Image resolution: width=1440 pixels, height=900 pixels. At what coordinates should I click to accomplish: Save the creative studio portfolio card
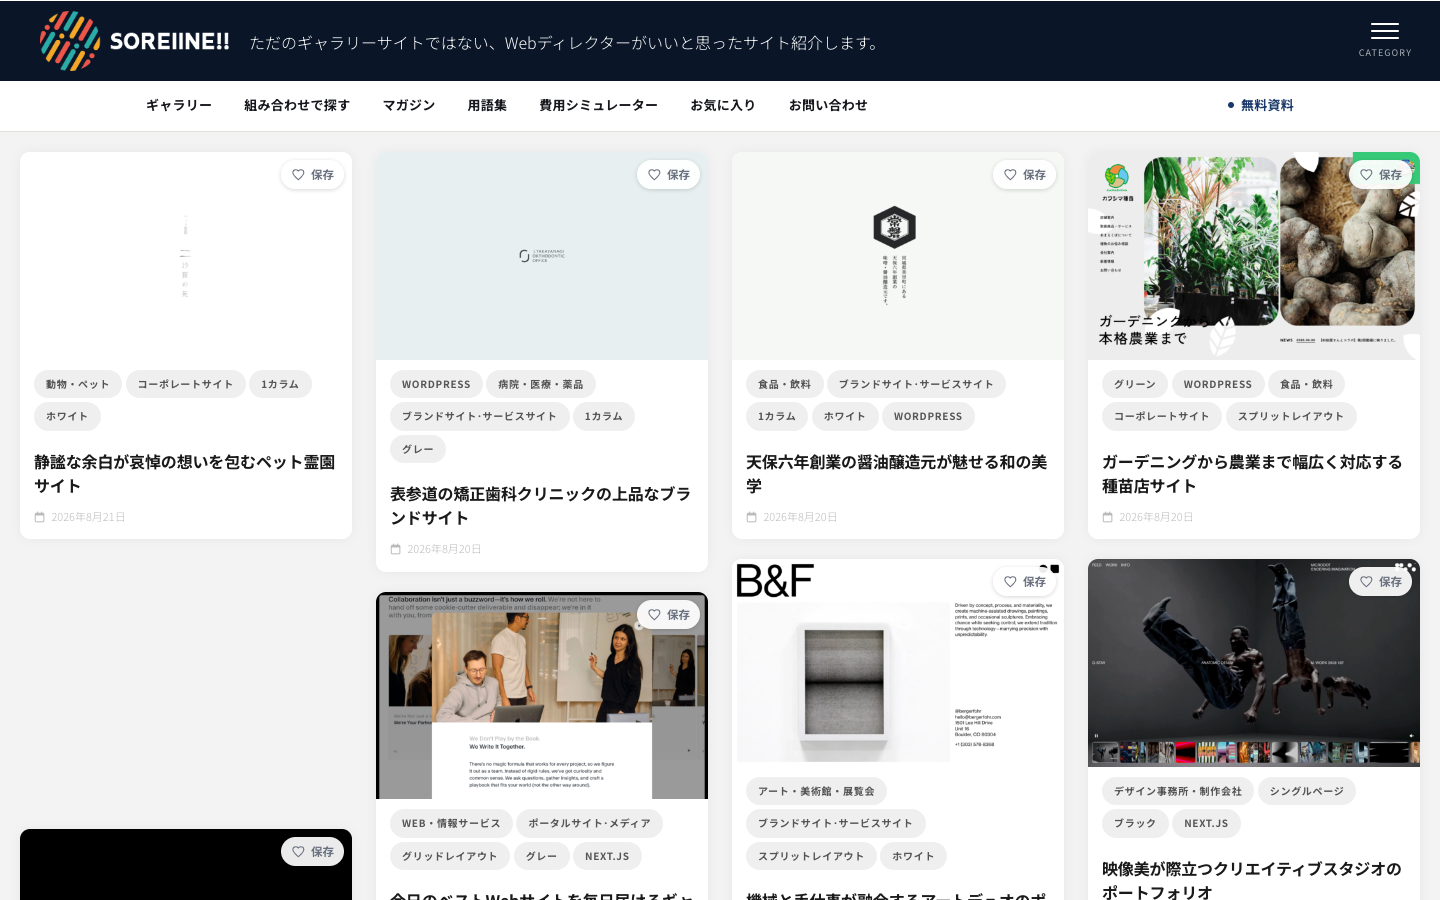click(x=1381, y=582)
